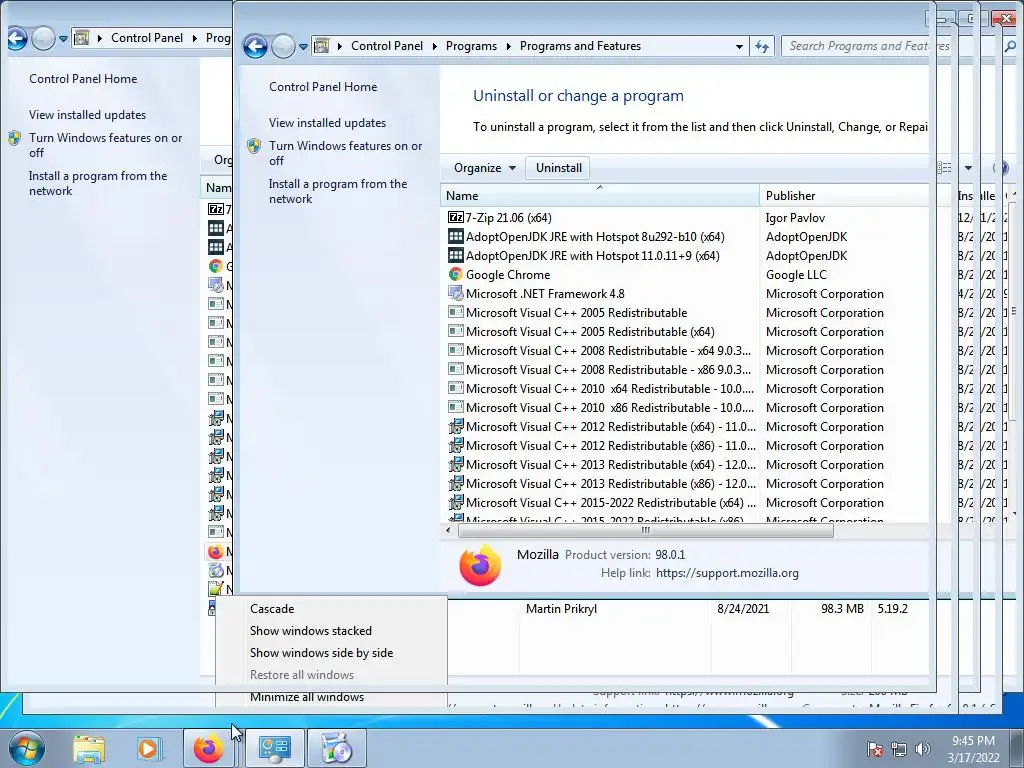This screenshot has width=1024, height=768.
Task: Select the Visual C++ 2012 Redistributable (x64) icon
Action: (x=455, y=426)
